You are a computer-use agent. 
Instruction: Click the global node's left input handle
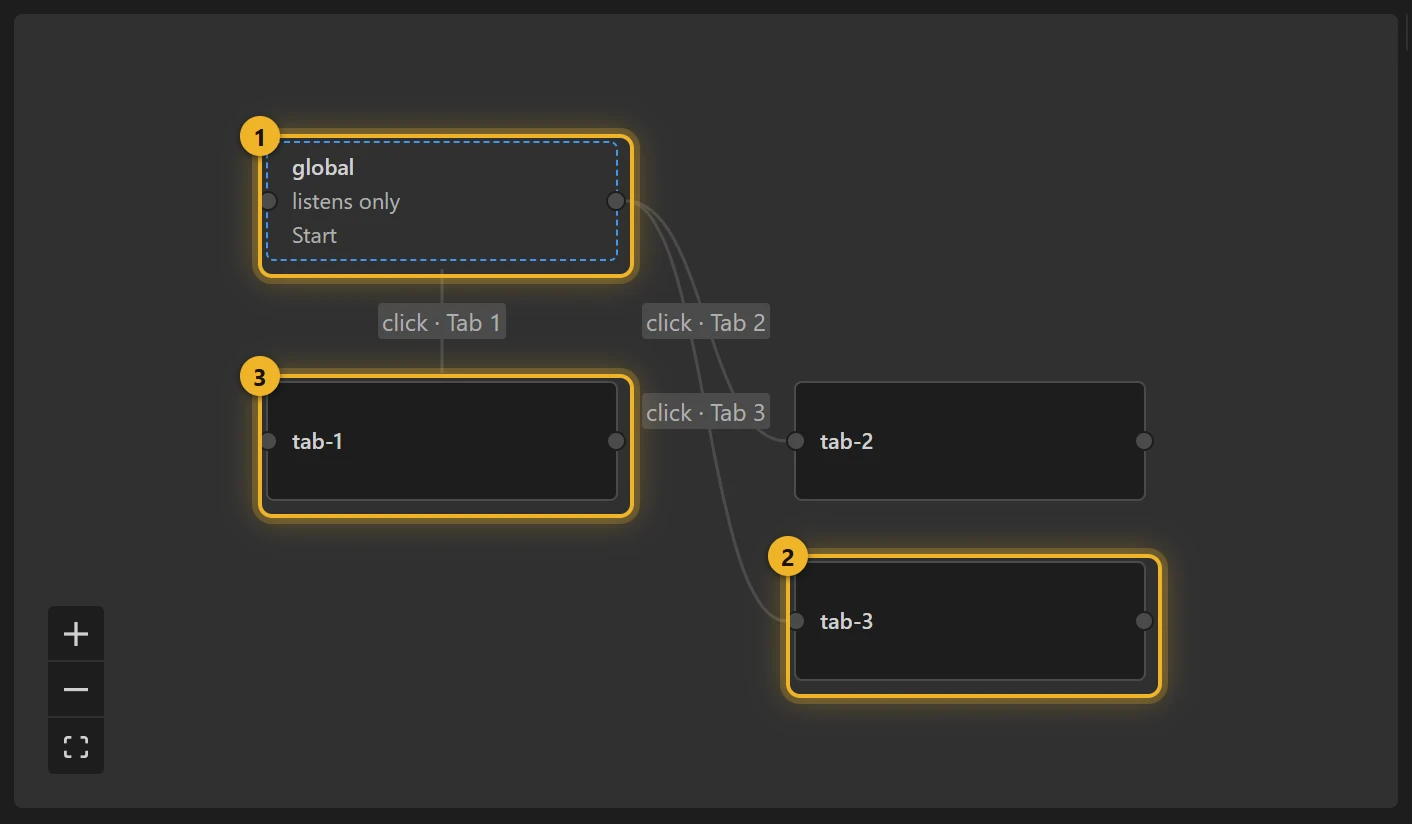point(268,201)
